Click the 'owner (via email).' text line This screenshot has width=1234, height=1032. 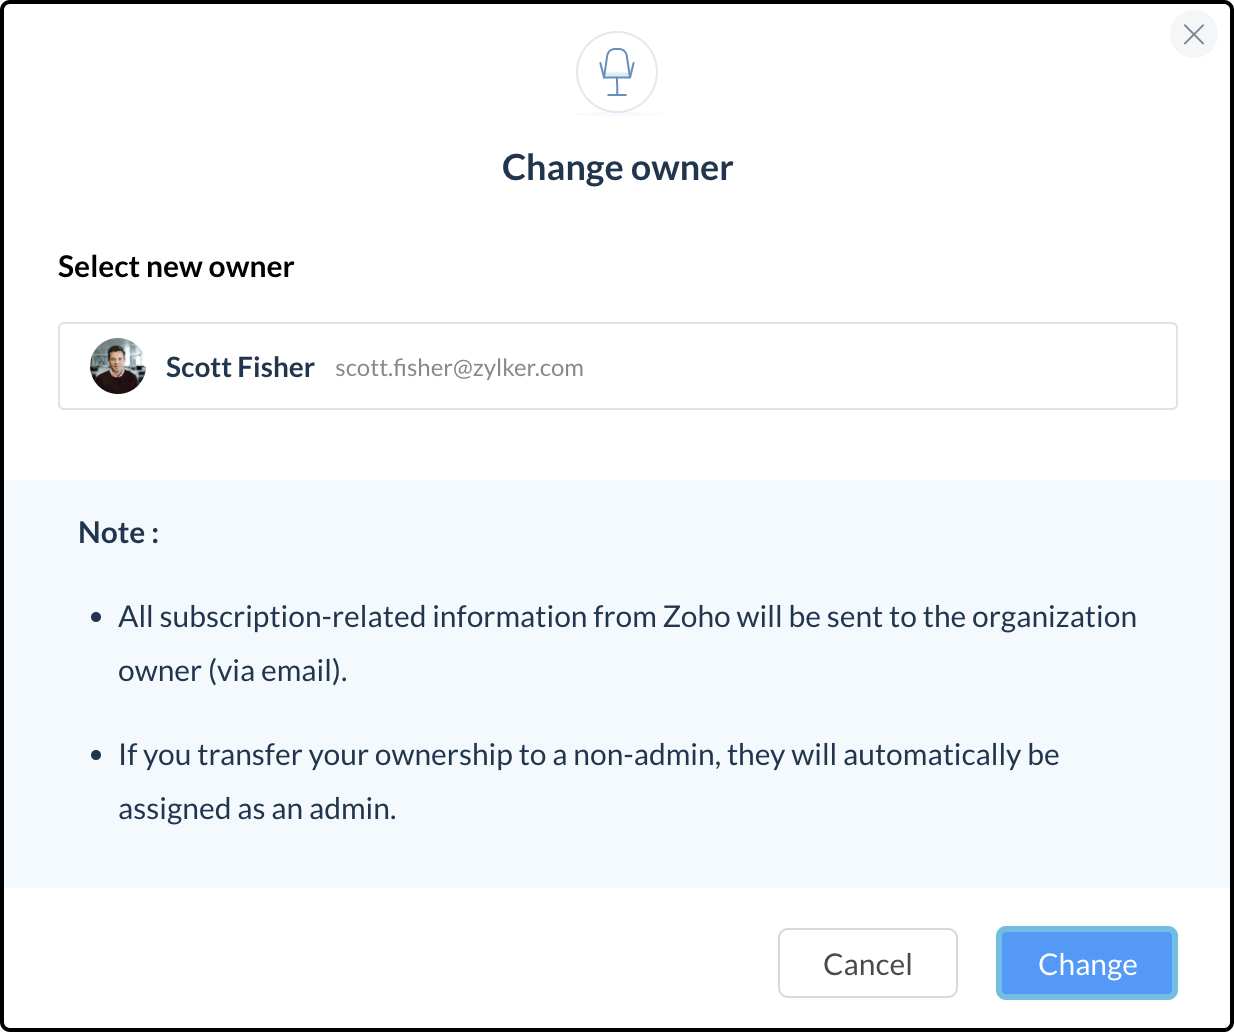tap(233, 671)
